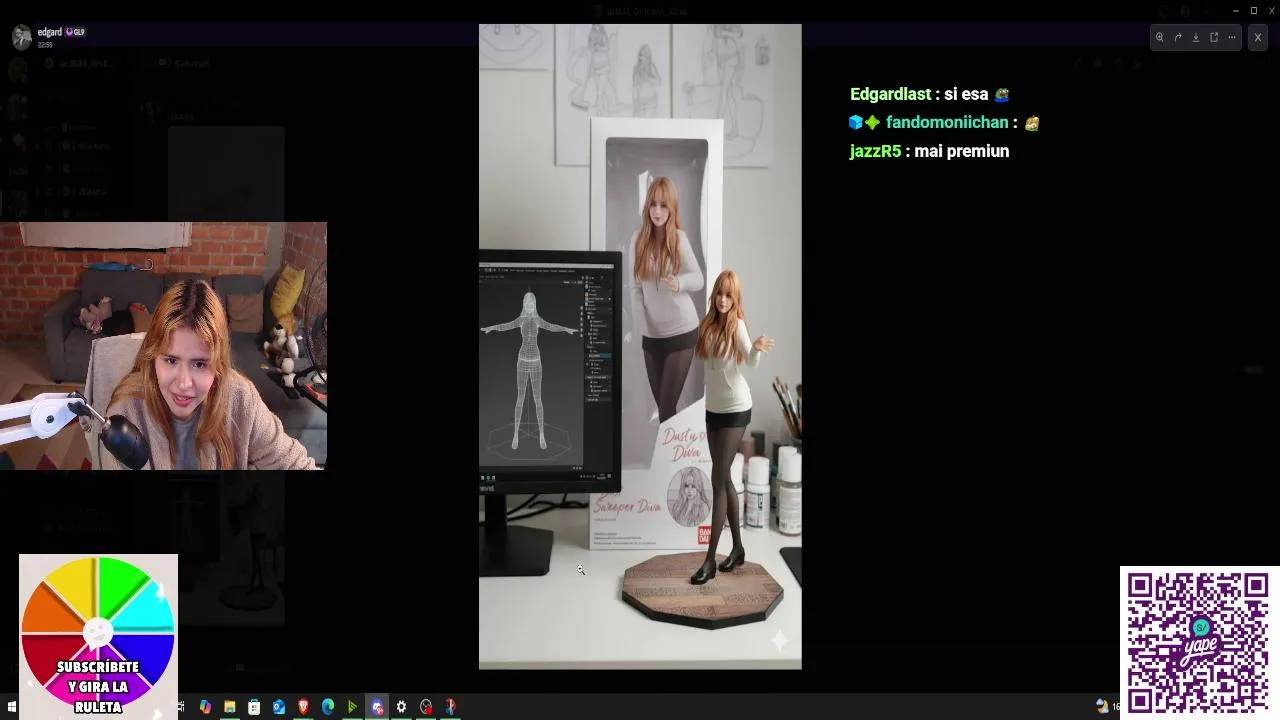Open the three-dot more options menu
Screen dimensions: 1280x720
pyautogui.click(x=1232, y=38)
